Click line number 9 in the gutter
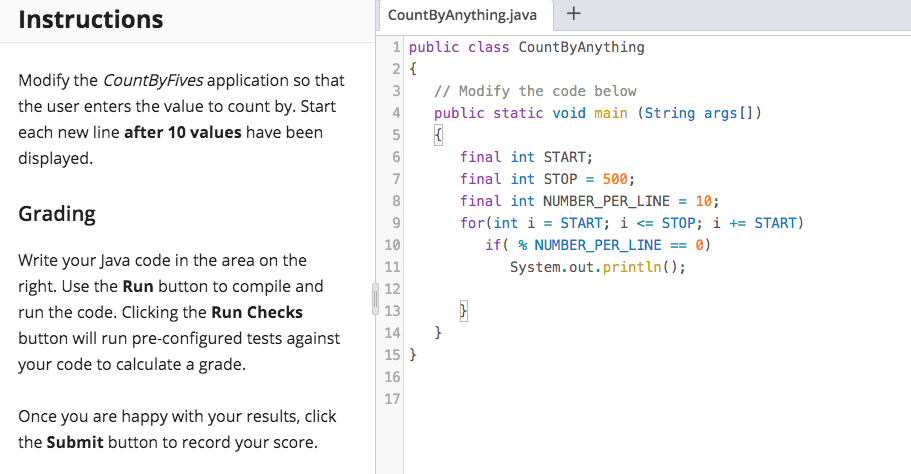 pyautogui.click(x=396, y=223)
